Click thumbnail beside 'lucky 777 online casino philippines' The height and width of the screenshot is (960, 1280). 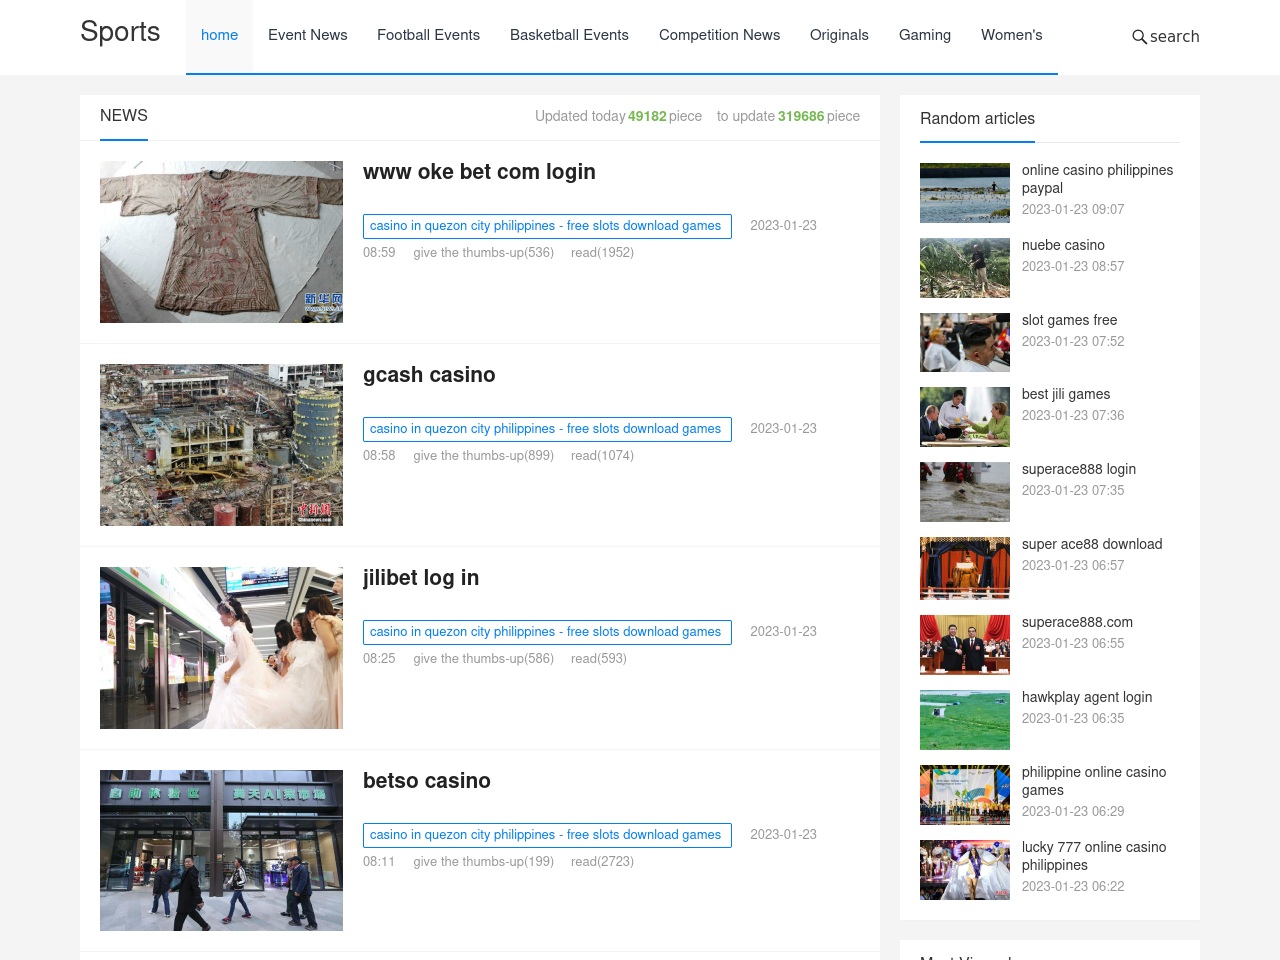point(965,870)
